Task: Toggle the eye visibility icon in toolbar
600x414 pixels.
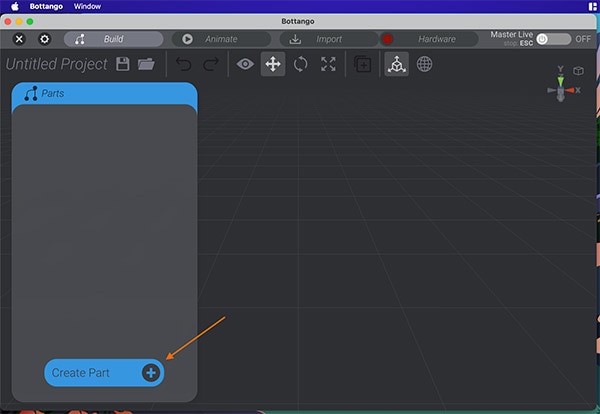Action: [x=245, y=64]
